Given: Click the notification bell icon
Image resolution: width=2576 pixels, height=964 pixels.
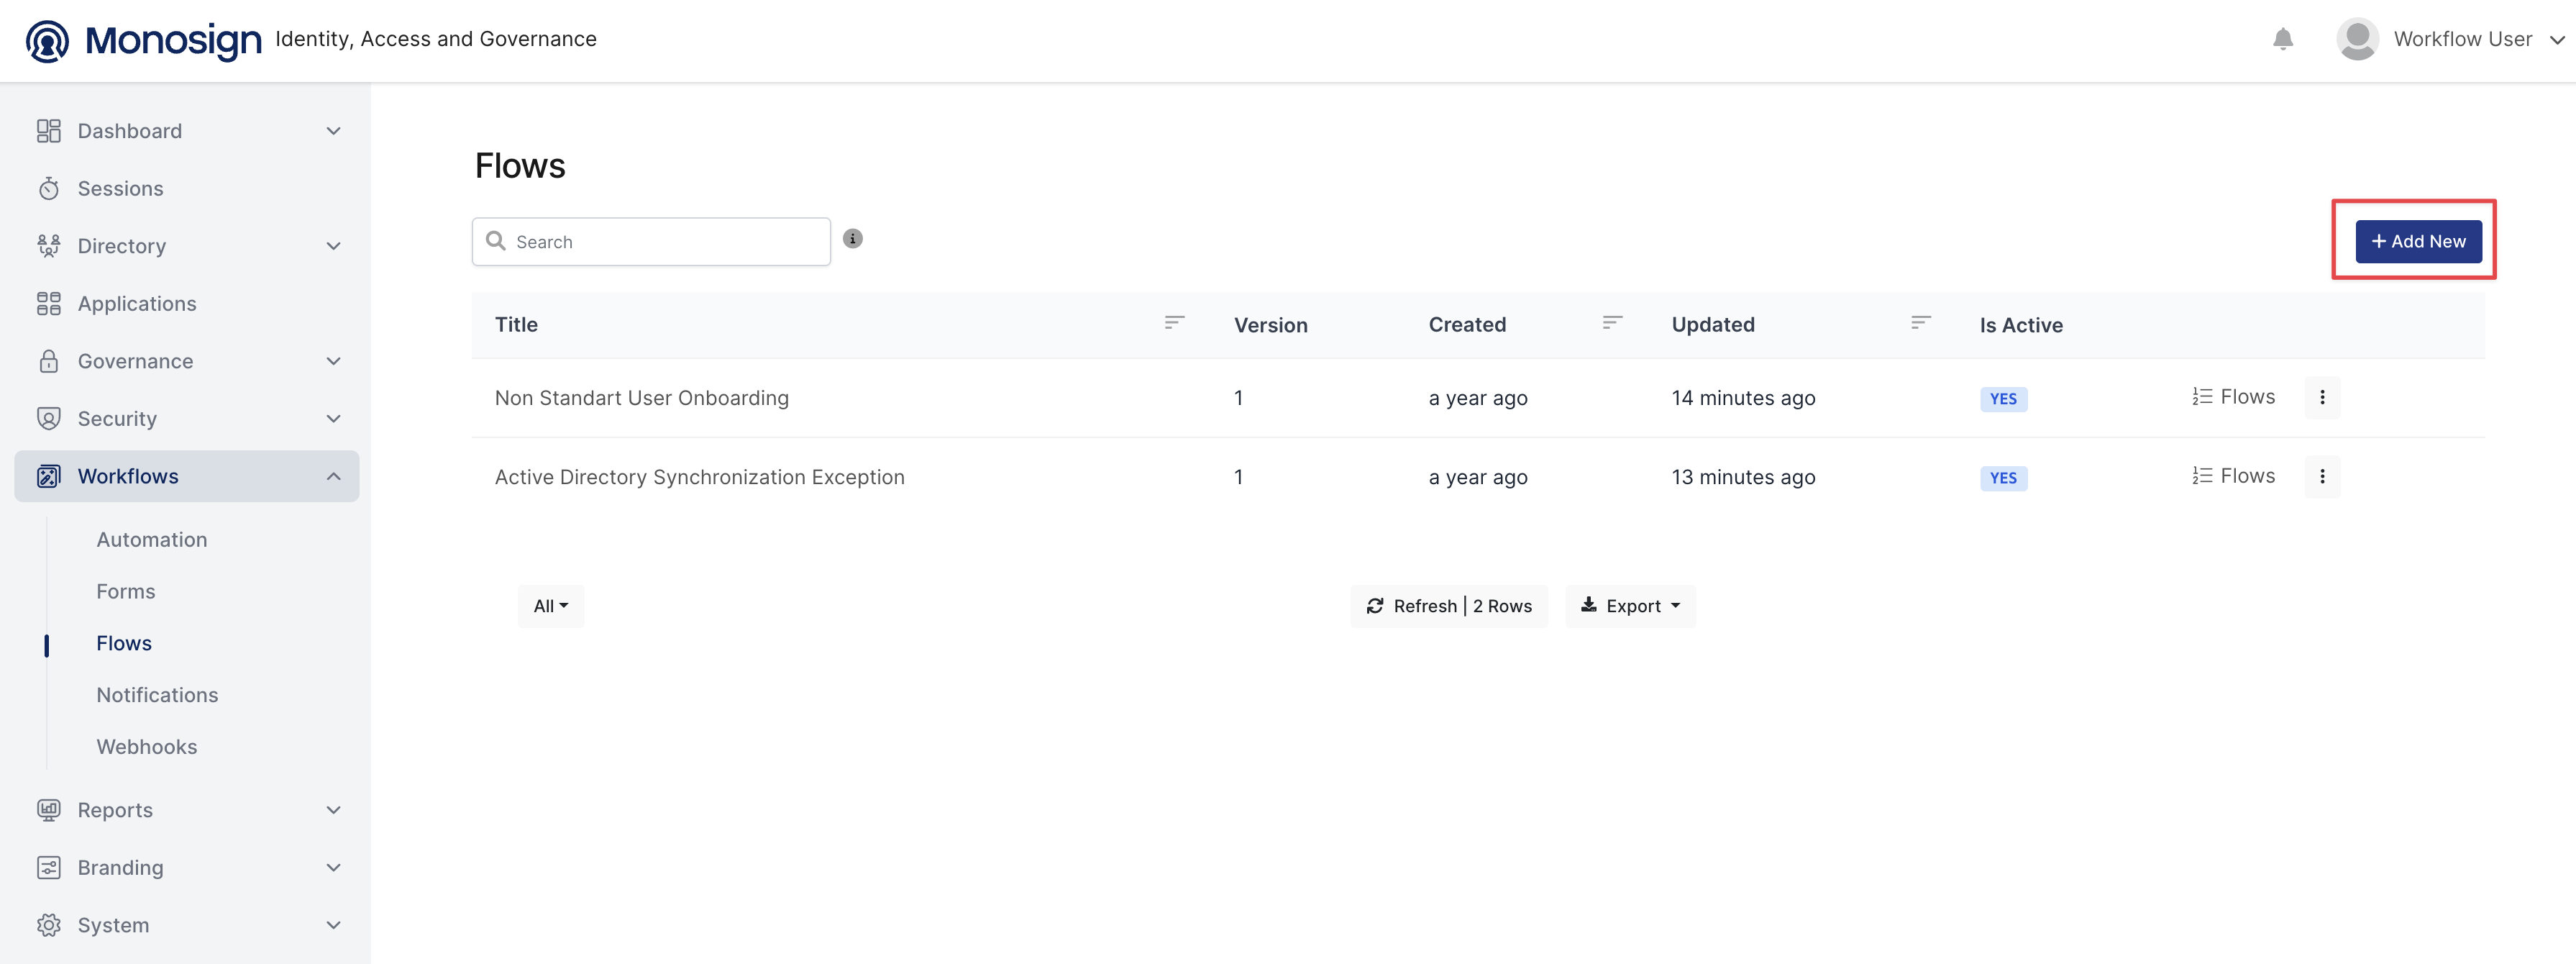Looking at the screenshot, I should point(2282,39).
